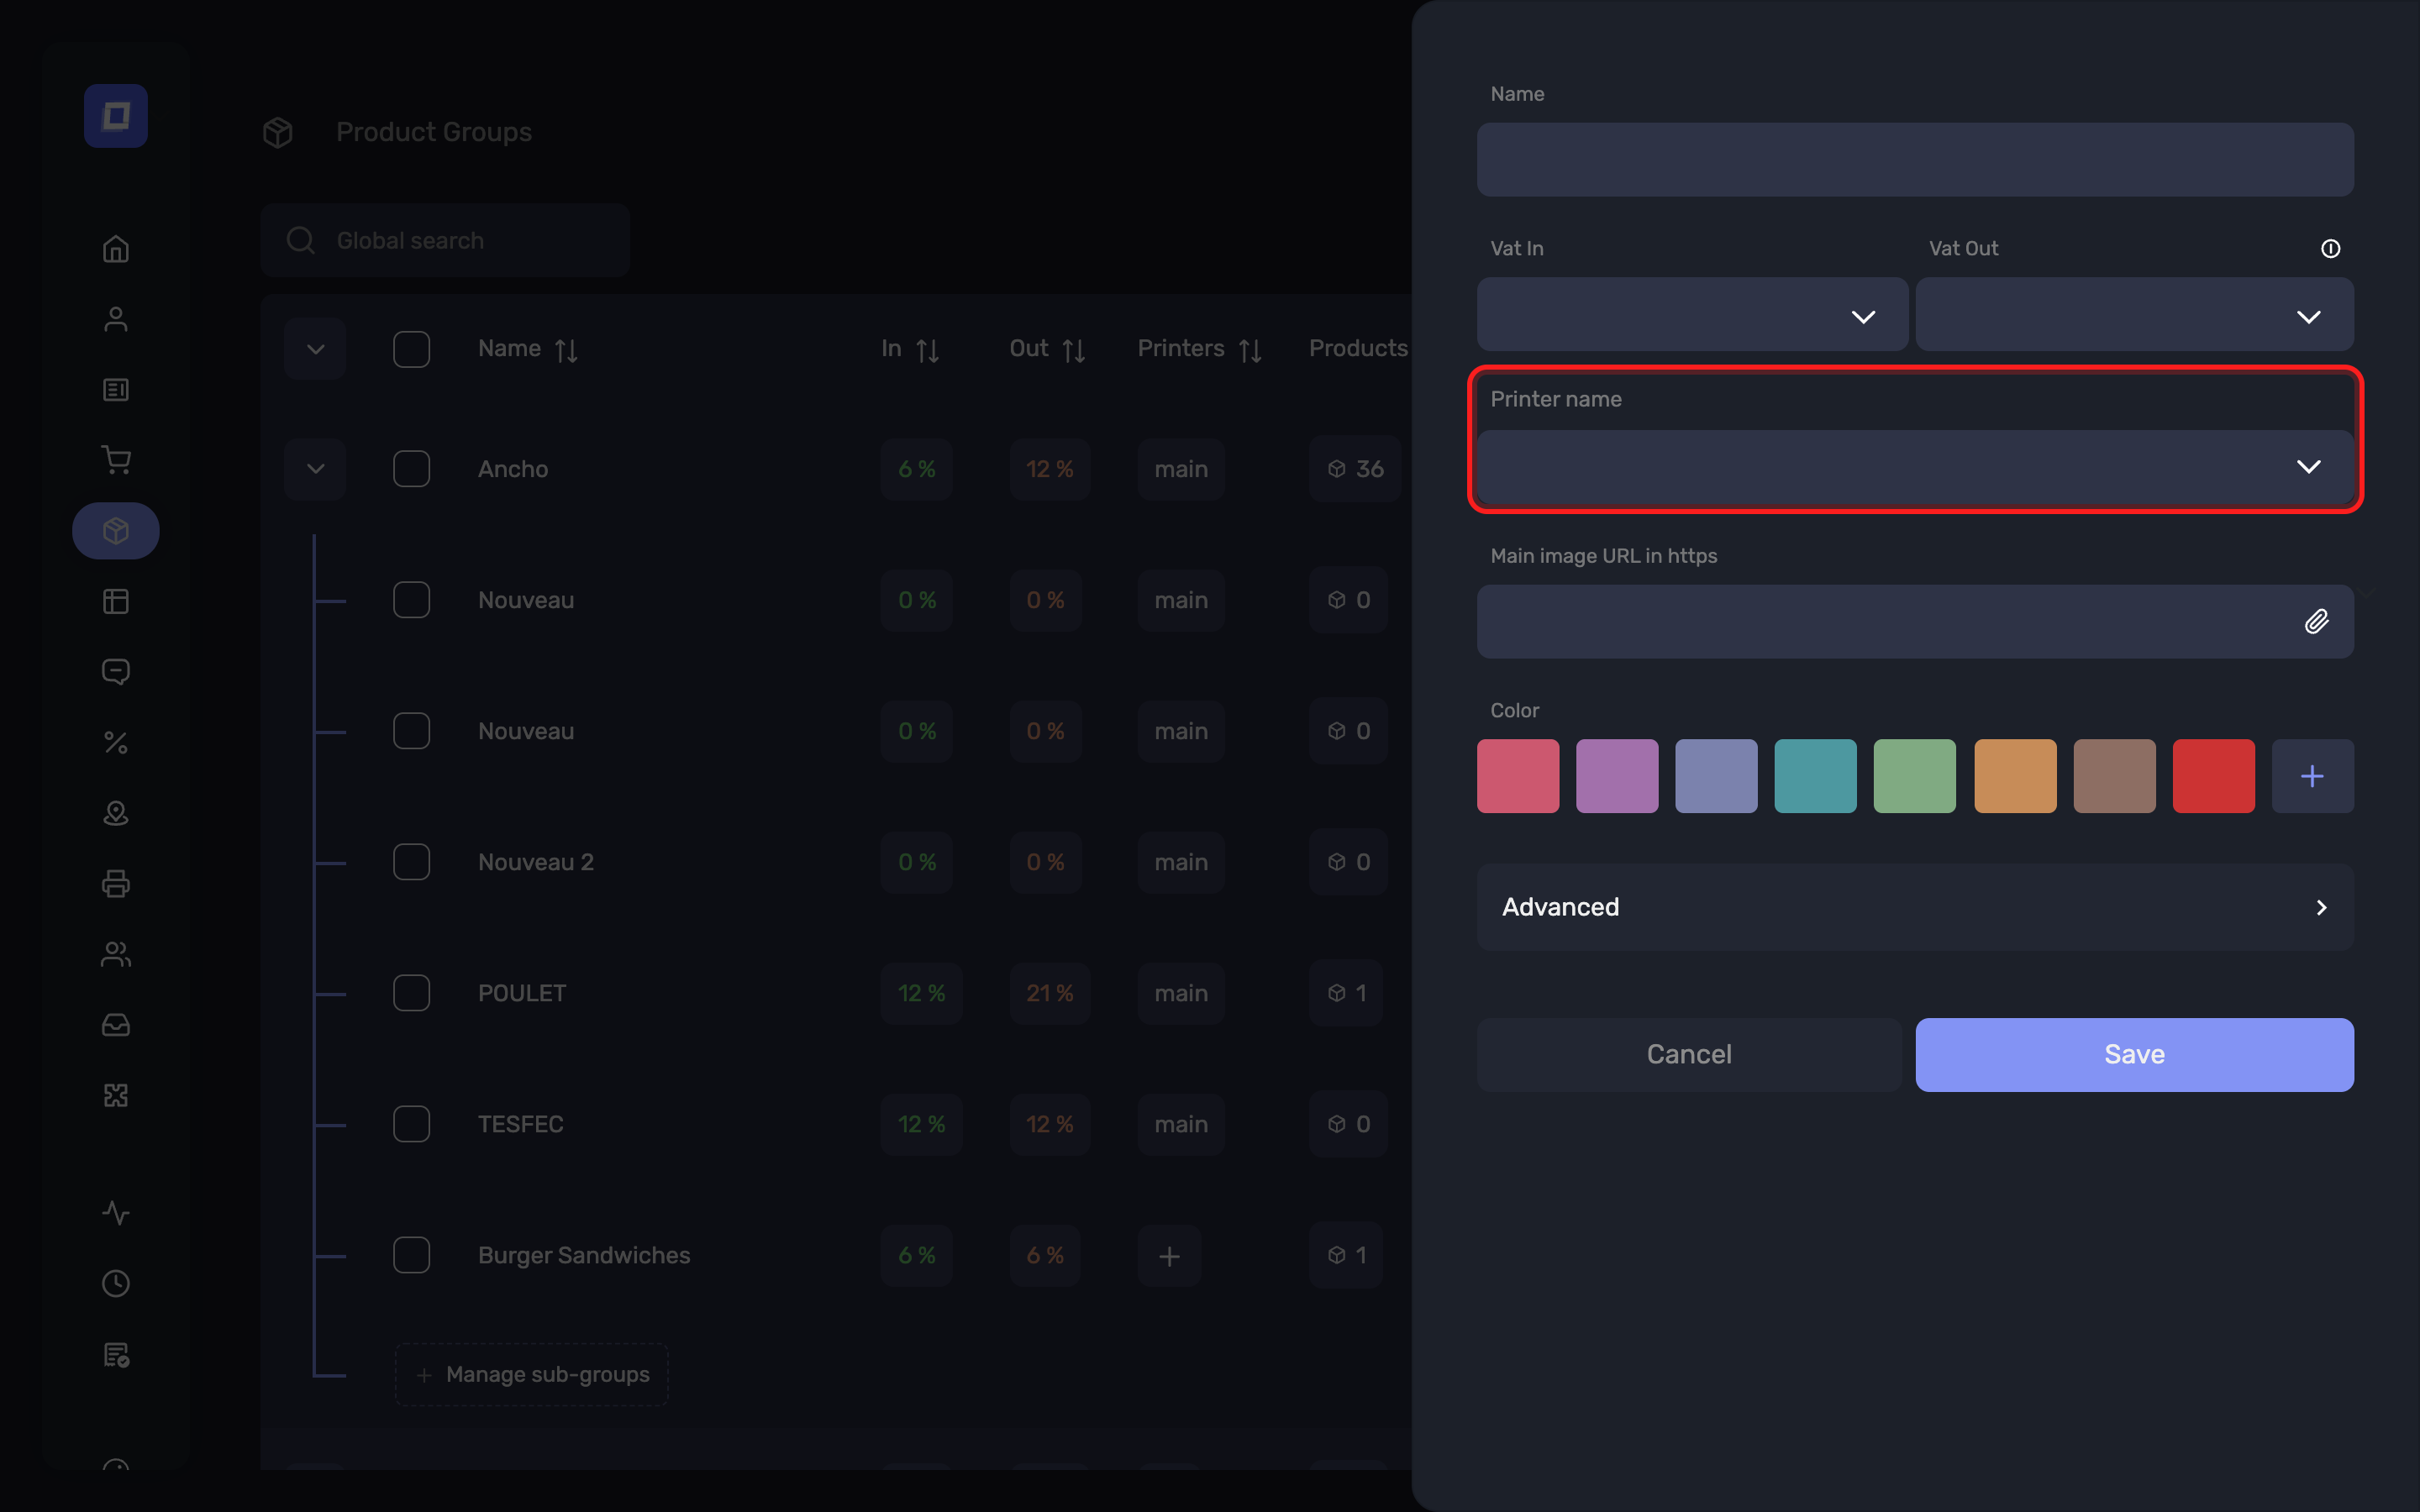
Task: Click the Cancel button
Action: click(1689, 1054)
